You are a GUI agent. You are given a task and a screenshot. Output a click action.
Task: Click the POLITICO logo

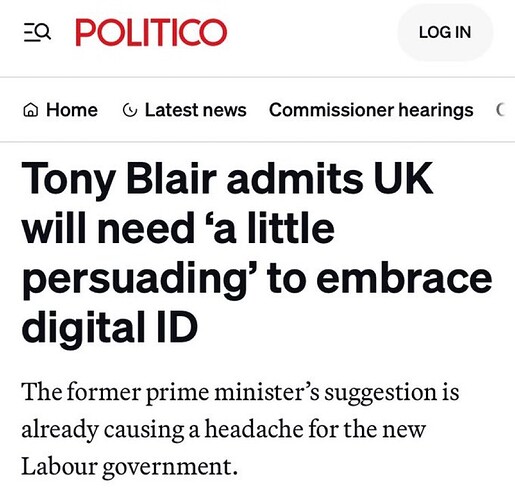click(x=151, y=32)
